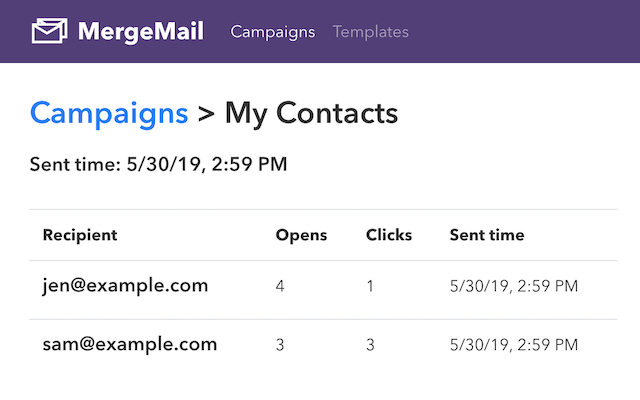The width and height of the screenshot is (640, 400).
Task: Click the opens count for jen@example.com
Action: 280,286
